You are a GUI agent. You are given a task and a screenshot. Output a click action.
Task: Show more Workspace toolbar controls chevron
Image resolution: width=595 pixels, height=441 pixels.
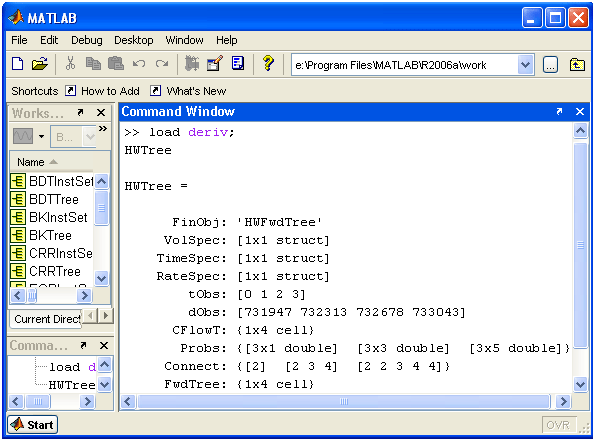click(103, 129)
